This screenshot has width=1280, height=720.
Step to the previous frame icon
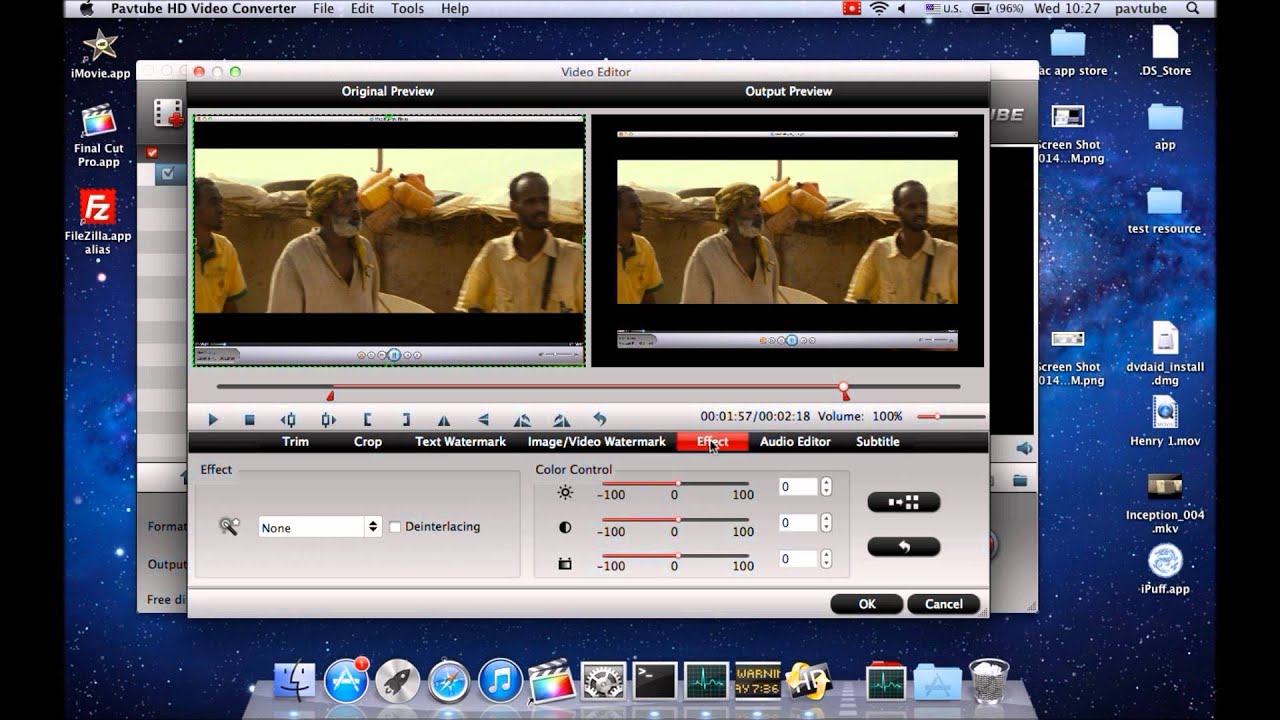coord(288,420)
